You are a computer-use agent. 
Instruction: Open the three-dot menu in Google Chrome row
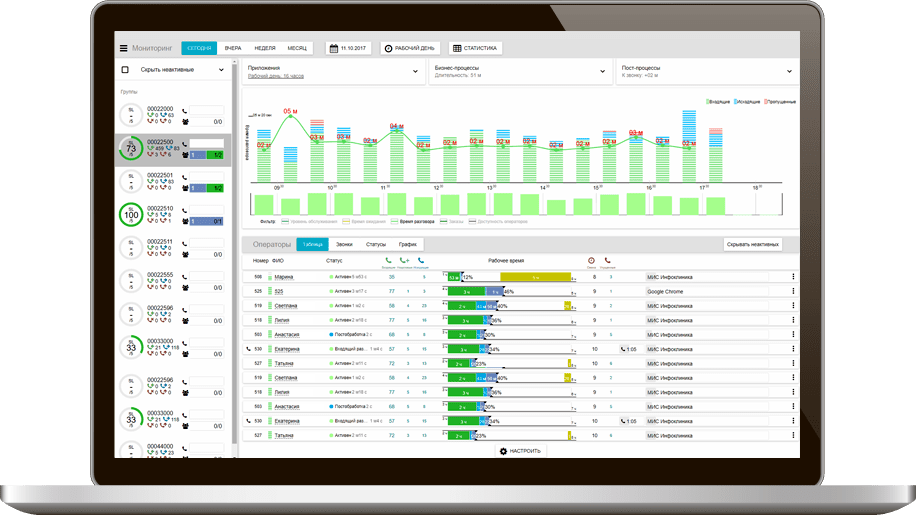click(793, 291)
